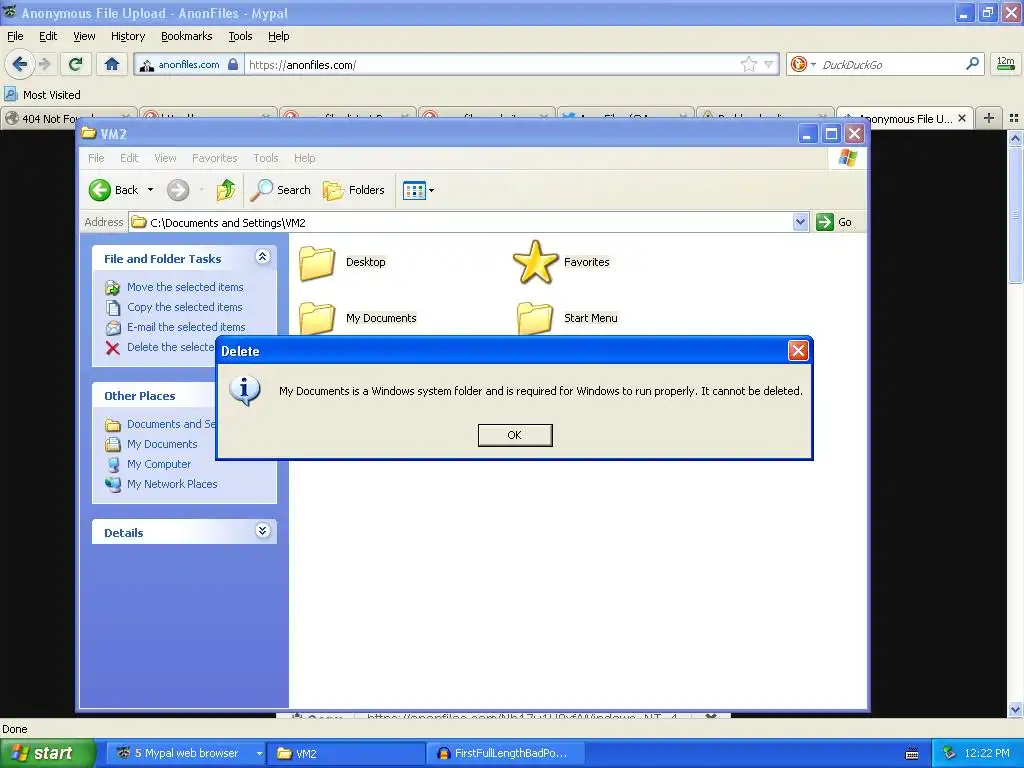
Task: Close the Anonymous File Upload tab
Action: [961, 118]
